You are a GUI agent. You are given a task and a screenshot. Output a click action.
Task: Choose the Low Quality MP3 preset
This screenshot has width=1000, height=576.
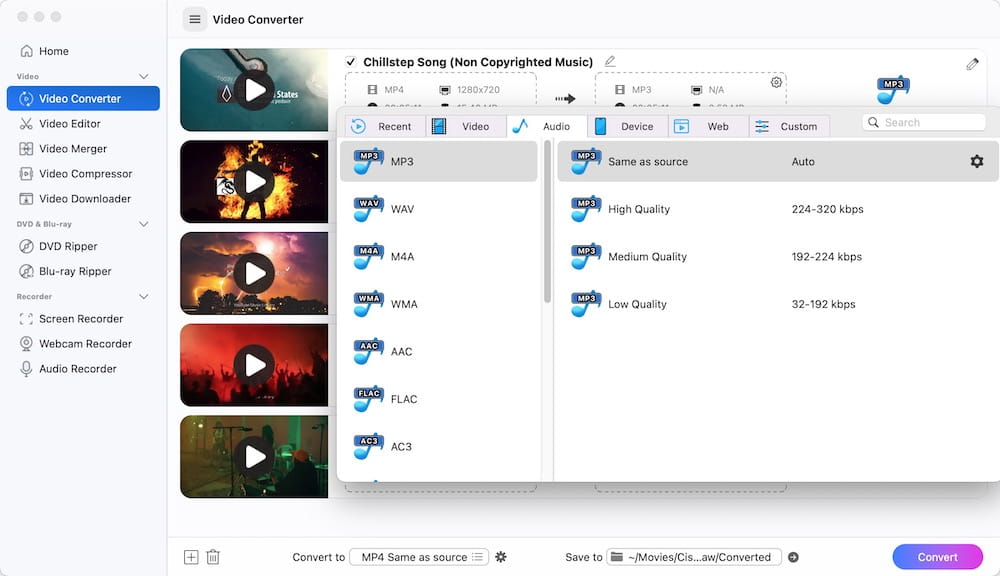(777, 304)
